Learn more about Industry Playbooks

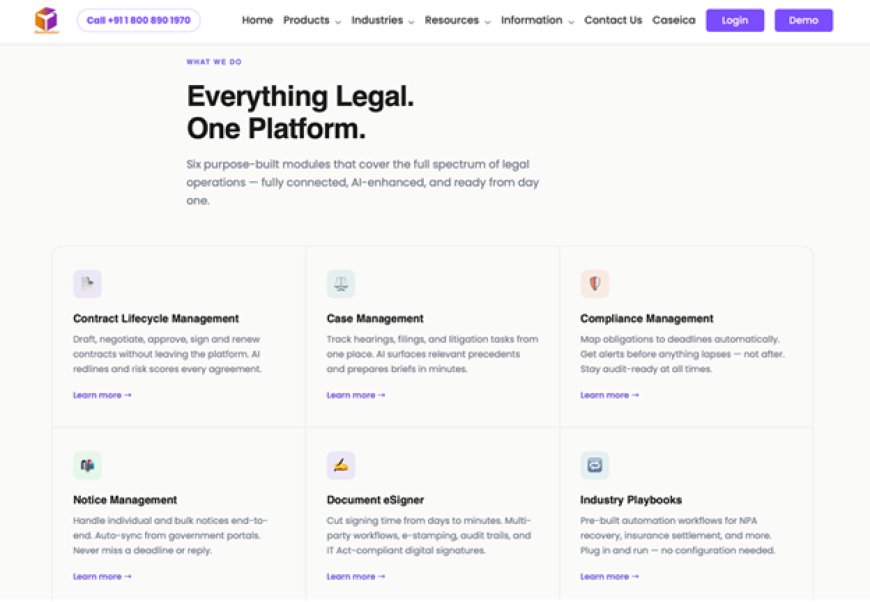(x=609, y=576)
